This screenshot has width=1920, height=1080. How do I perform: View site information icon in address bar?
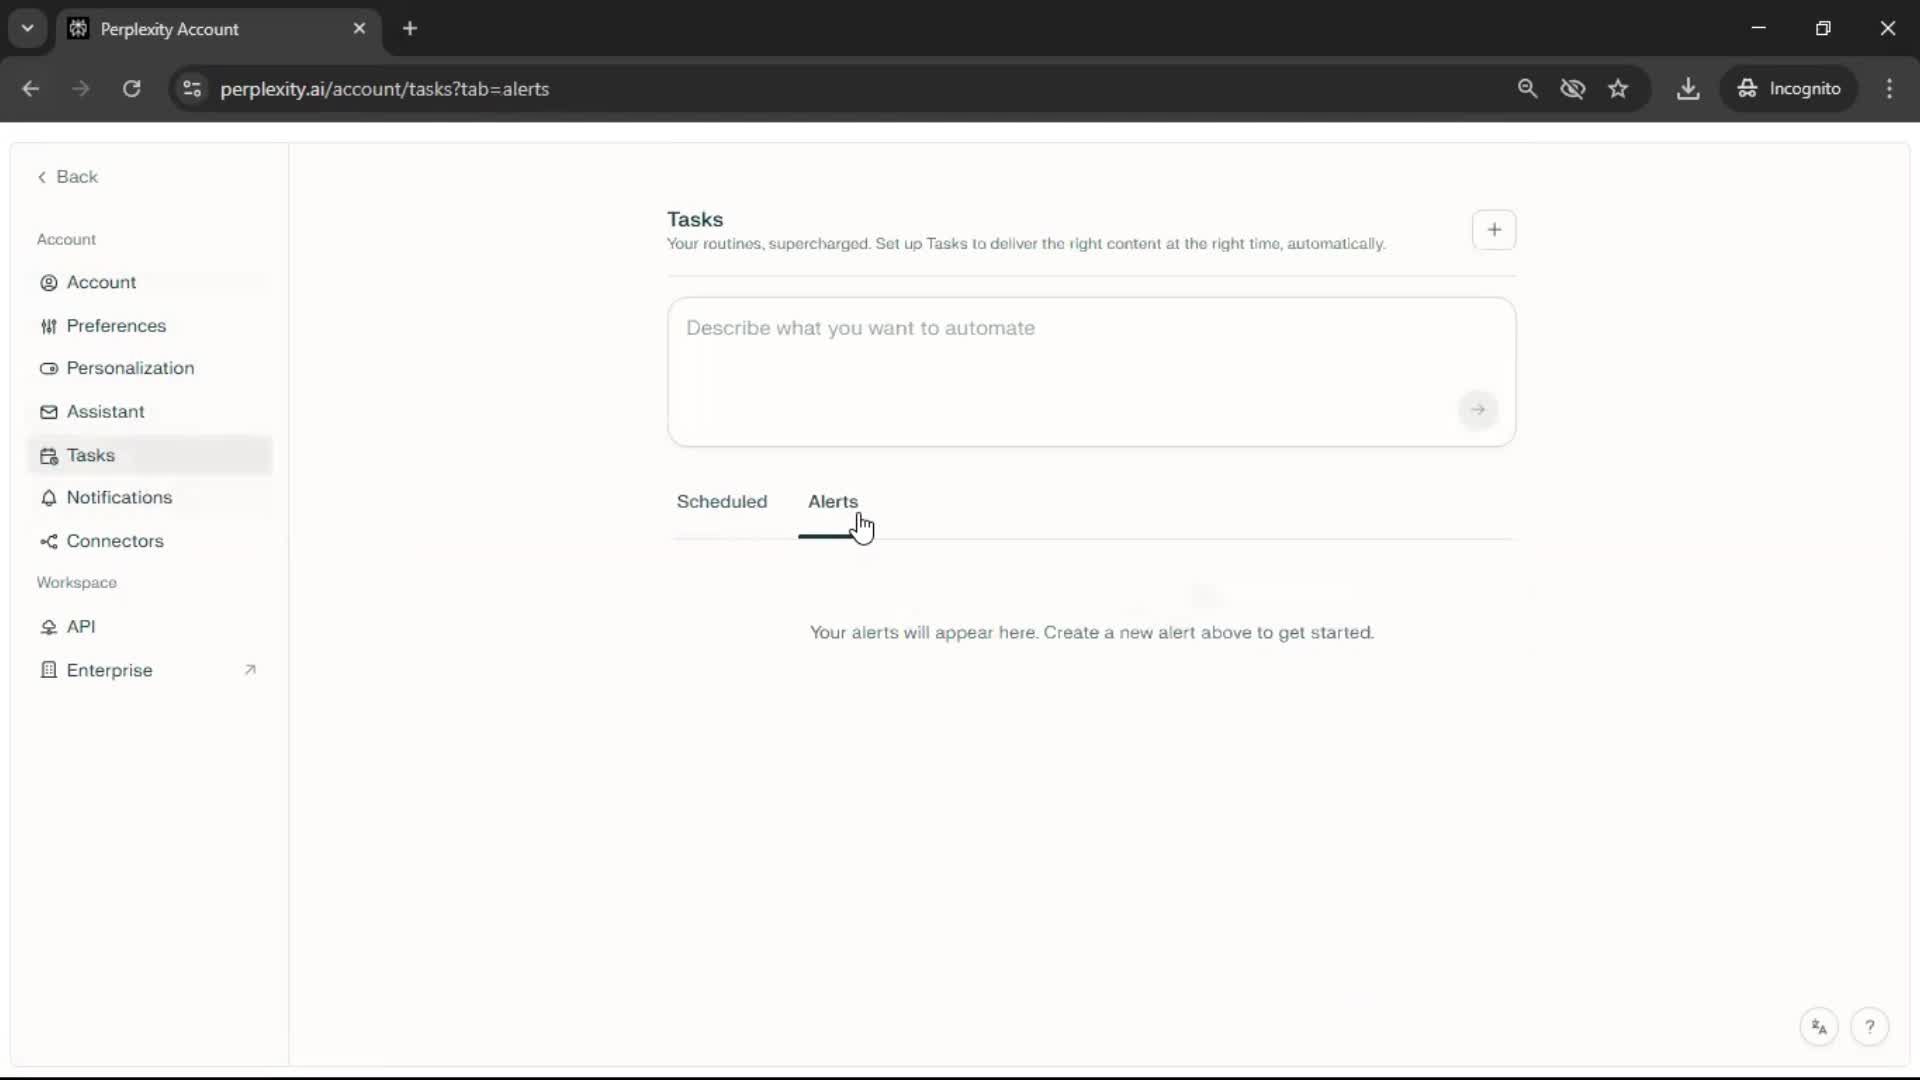point(192,89)
